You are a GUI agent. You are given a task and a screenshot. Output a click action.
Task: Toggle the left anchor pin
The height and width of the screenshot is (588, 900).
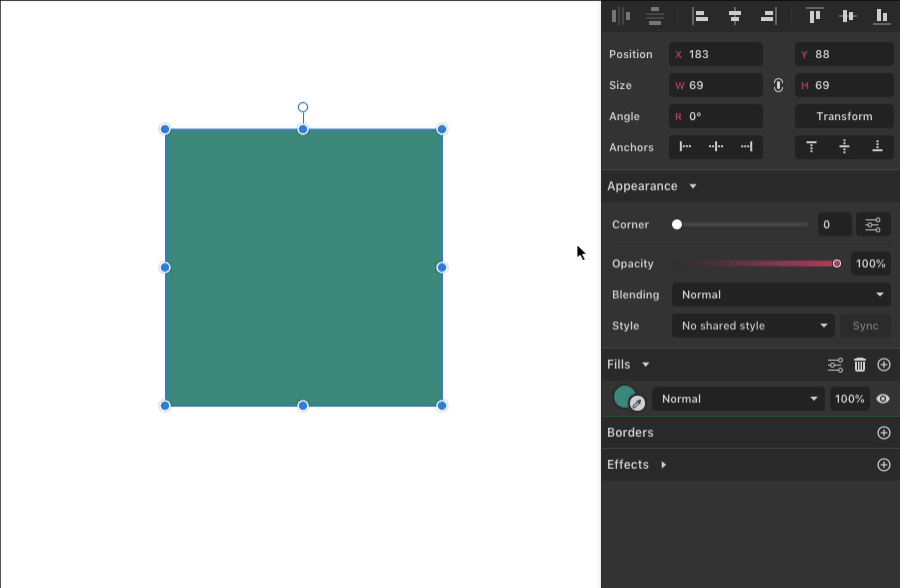click(686, 147)
